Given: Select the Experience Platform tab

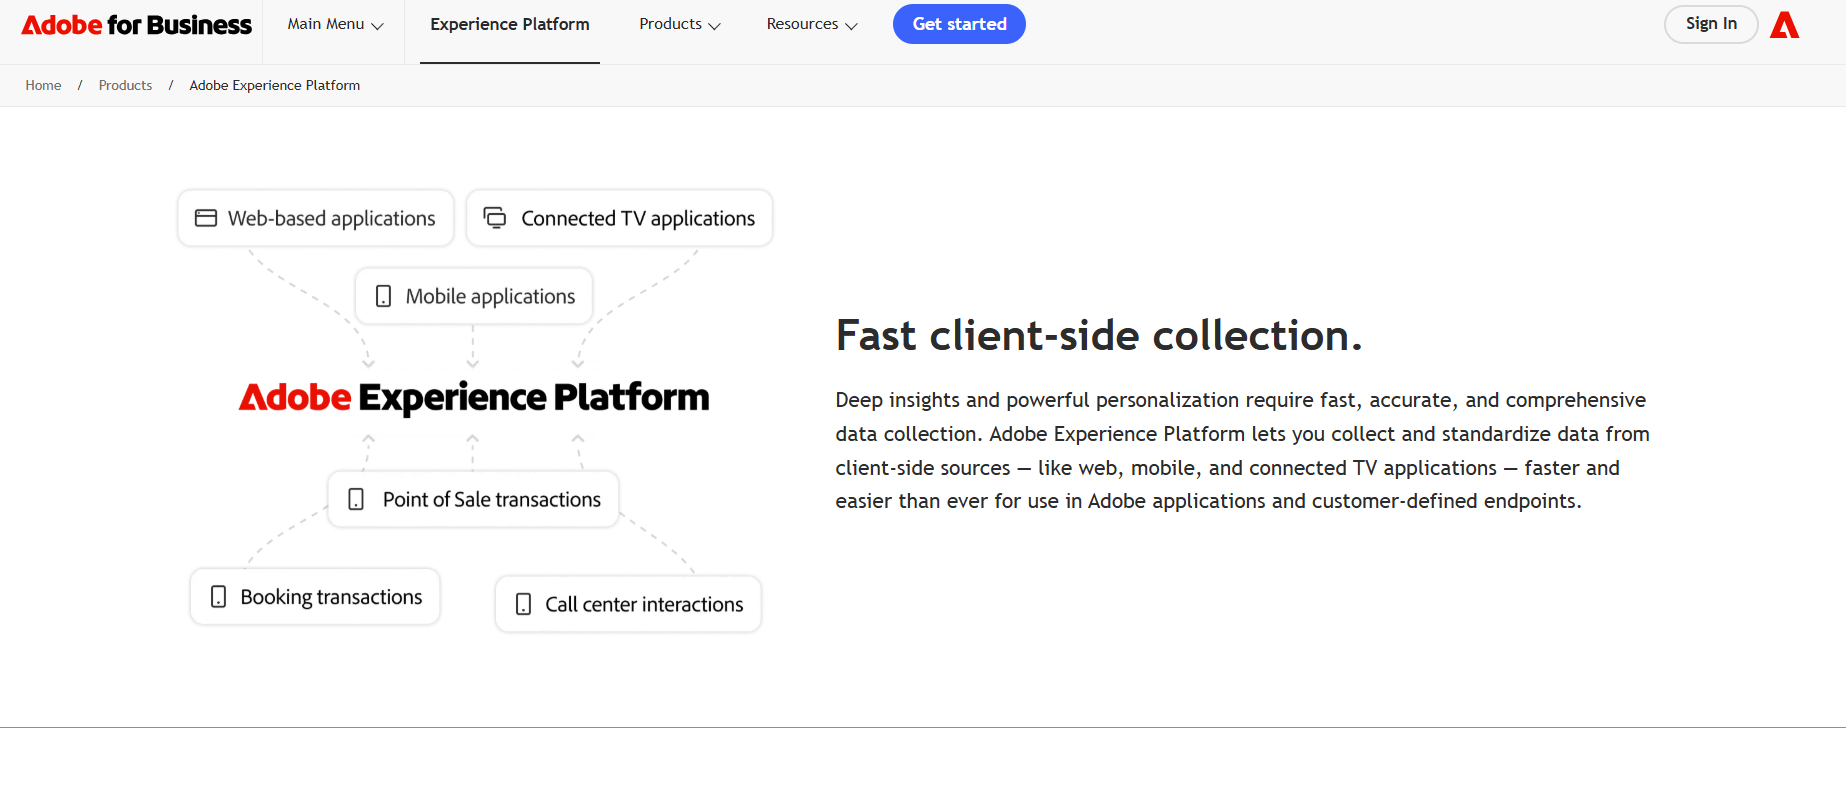Looking at the screenshot, I should tap(510, 24).
